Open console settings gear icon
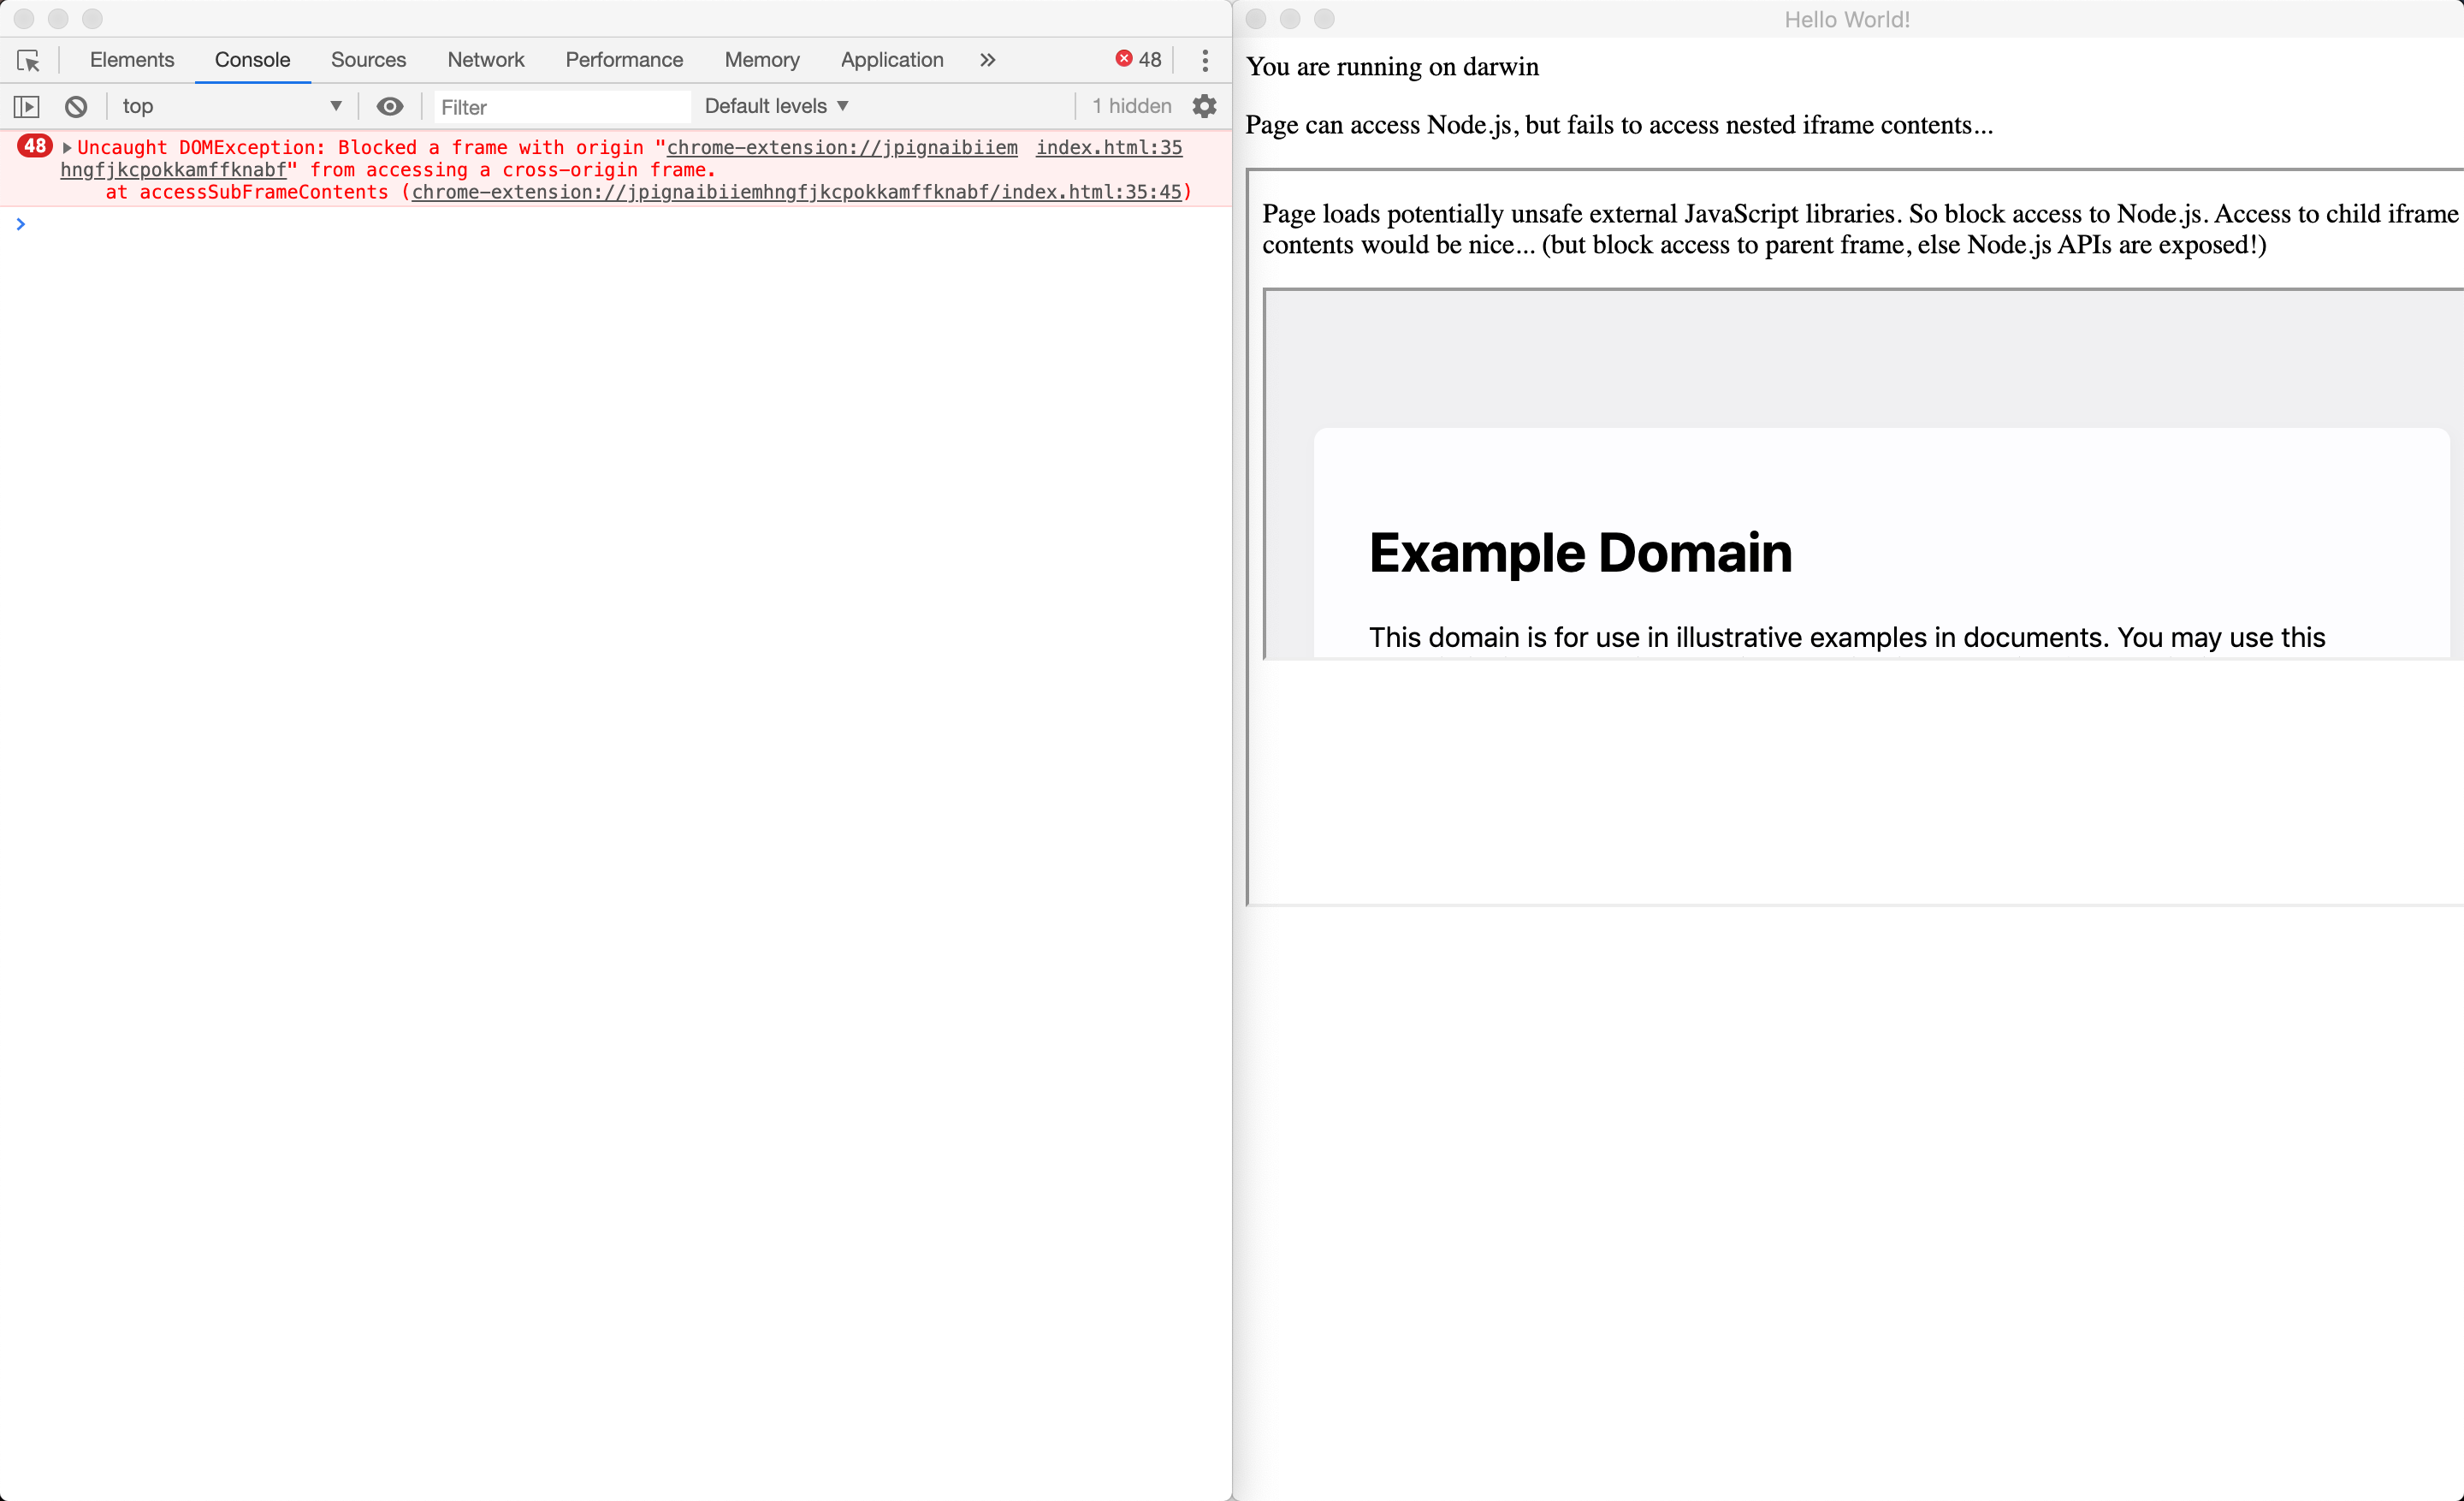 tap(1204, 106)
